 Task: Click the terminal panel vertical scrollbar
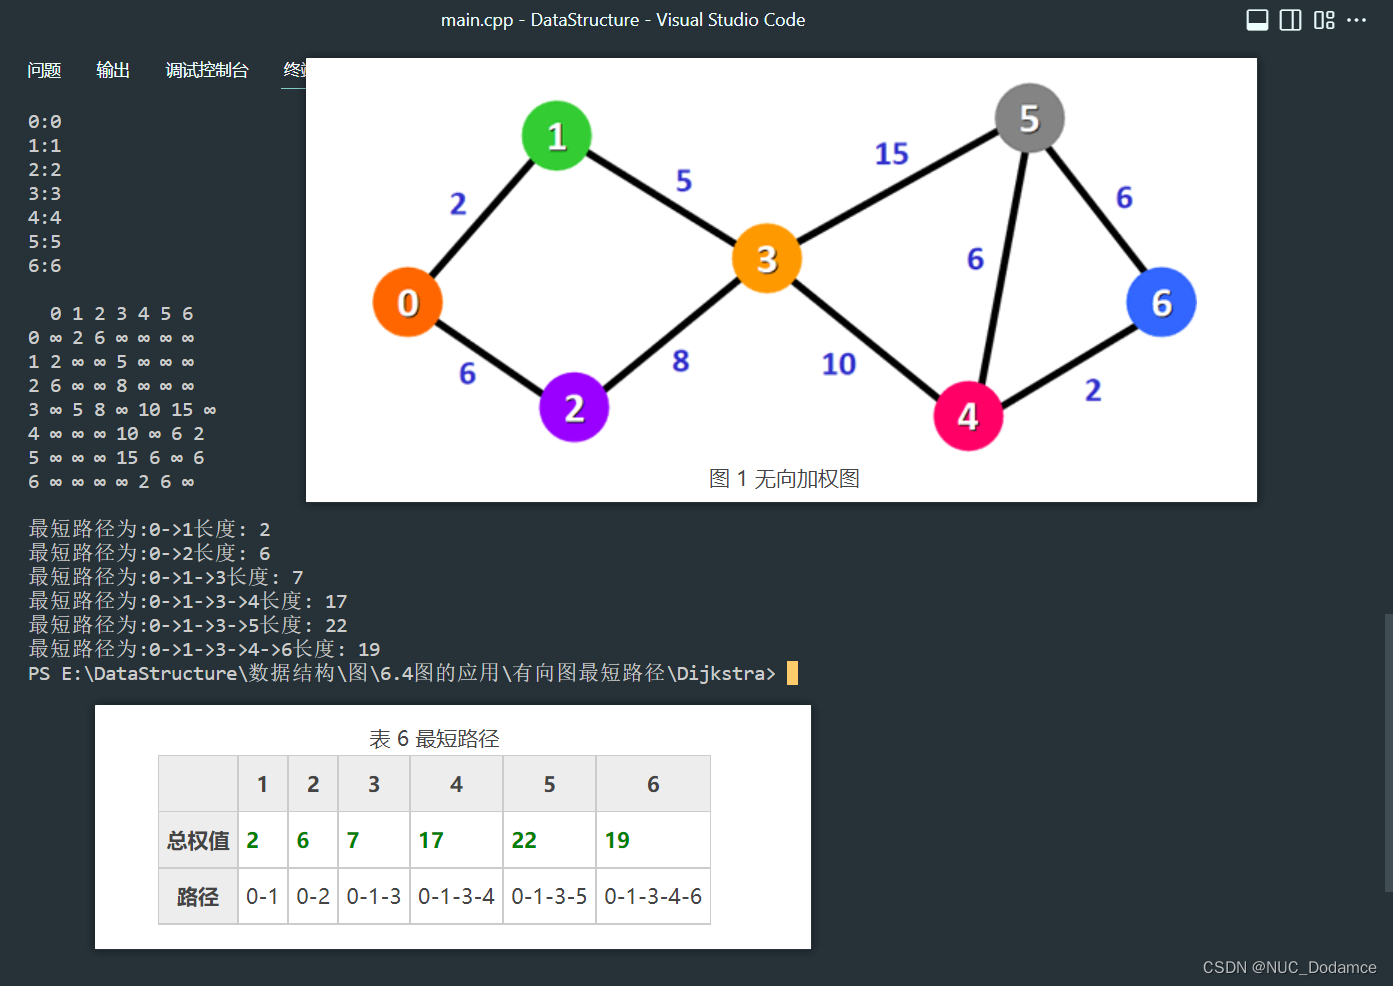(x=1388, y=752)
